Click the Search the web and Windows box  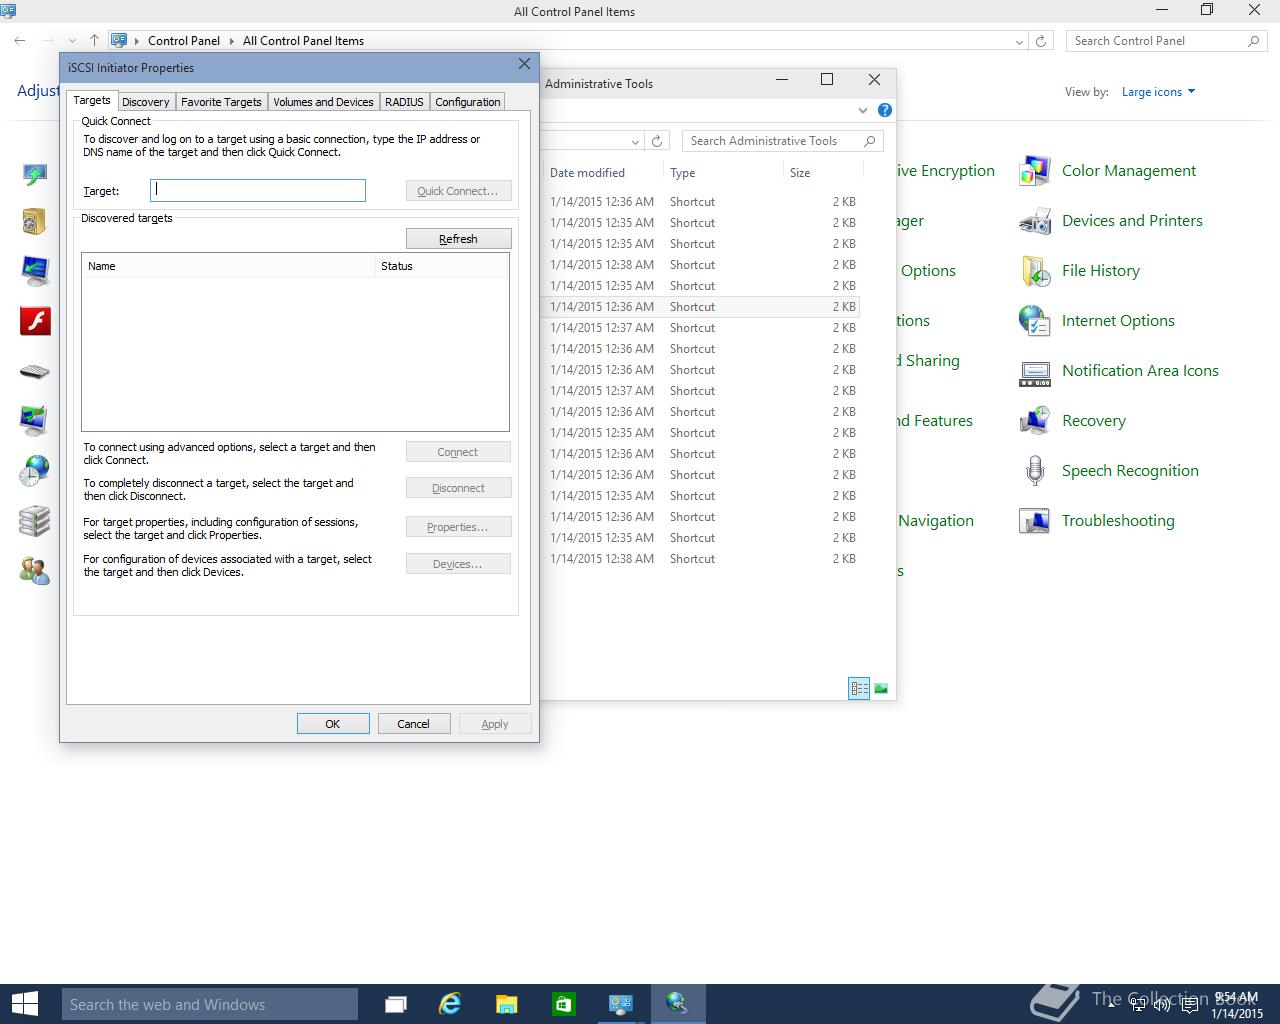tap(209, 1004)
